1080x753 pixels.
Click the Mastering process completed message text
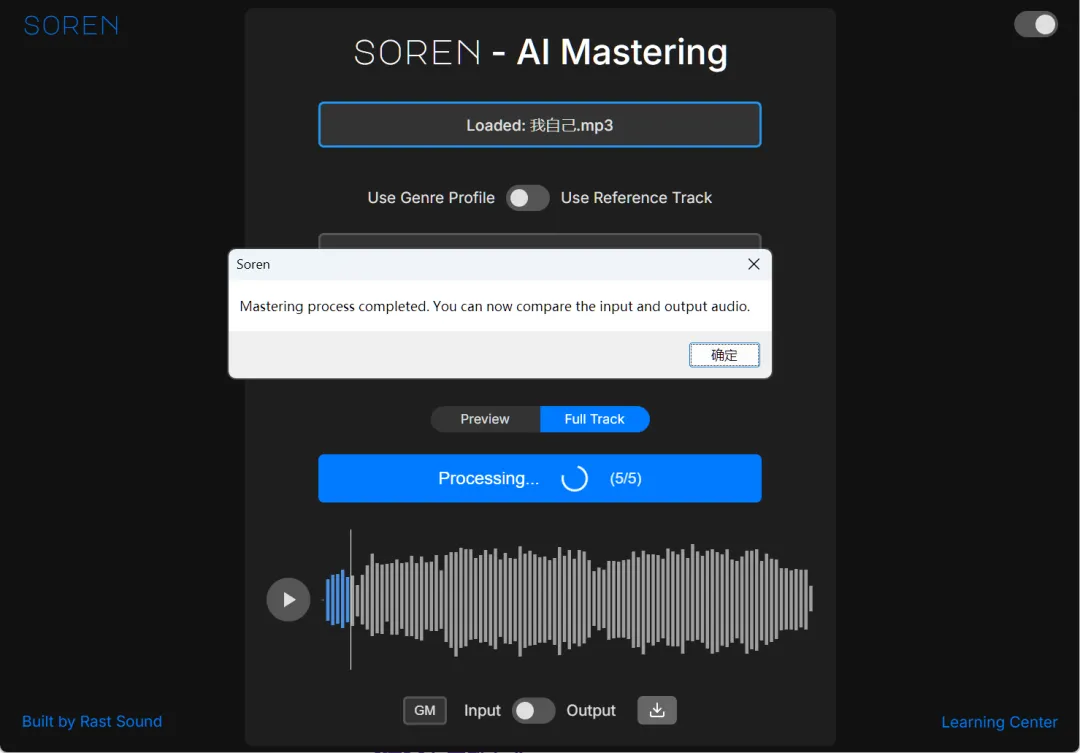click(x=495, y=306)
